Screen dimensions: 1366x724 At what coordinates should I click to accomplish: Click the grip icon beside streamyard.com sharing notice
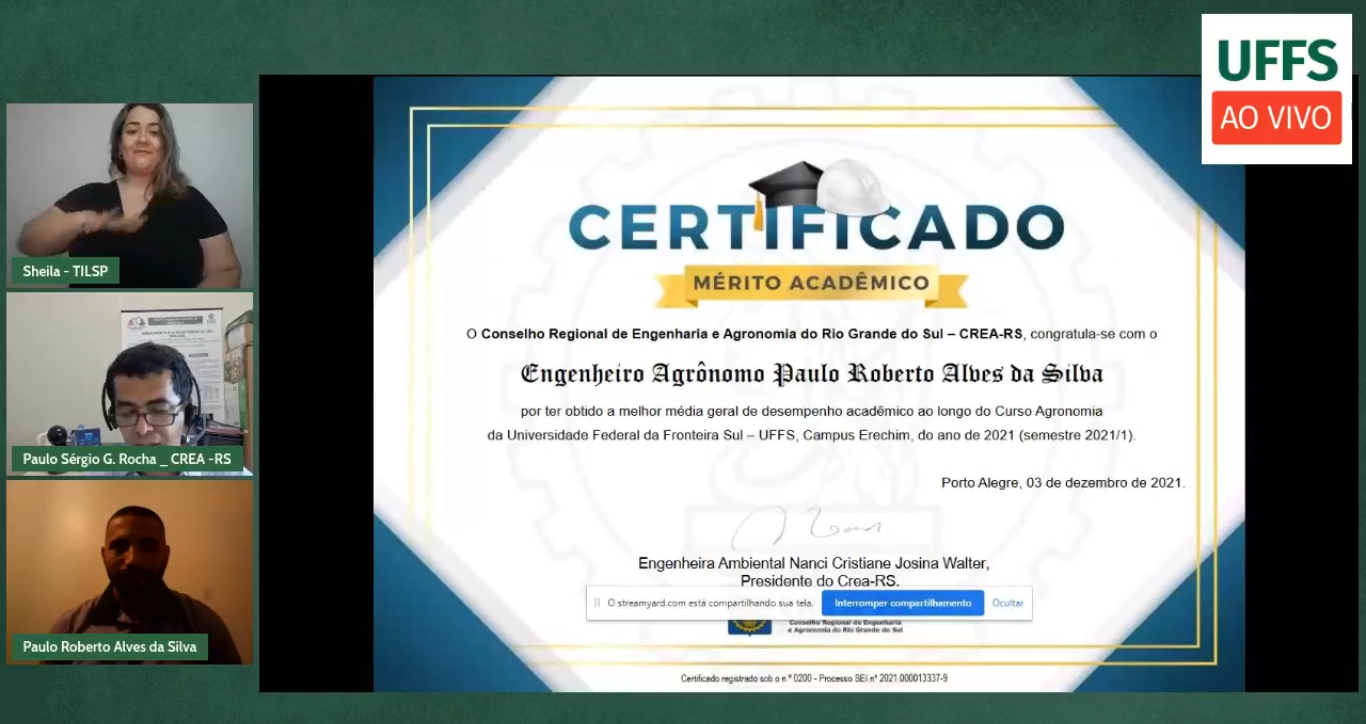coord(598,603)
